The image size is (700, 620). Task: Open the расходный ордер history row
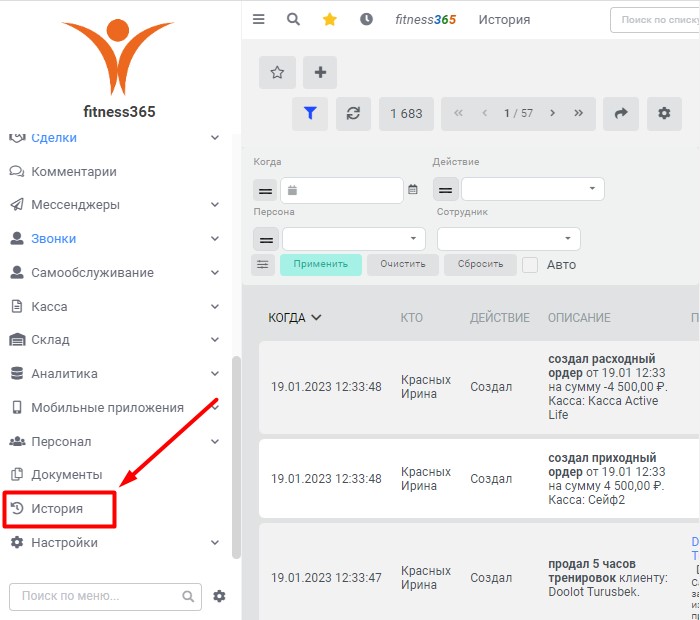(479, 387)
